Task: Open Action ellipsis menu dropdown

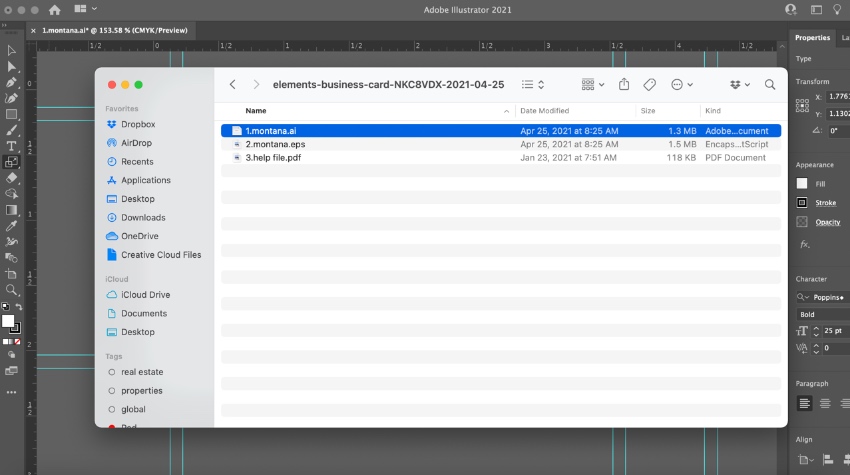Action: point(682,84)
